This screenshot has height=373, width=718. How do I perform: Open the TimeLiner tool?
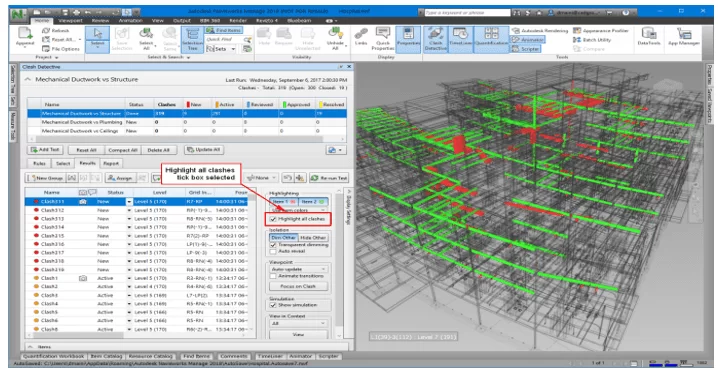pyautogui.click(x=460, y=38)
